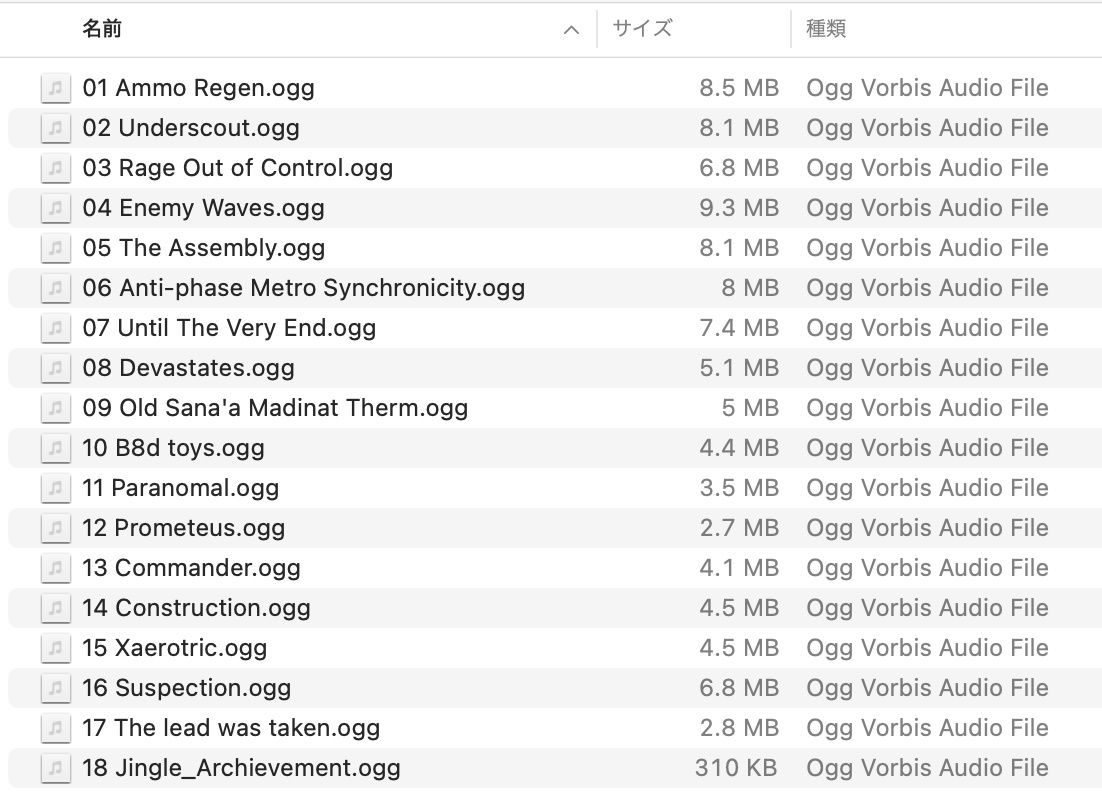The image size is (1102, 806).
Task: Sort list by the 種類 column header
Action: coord(826,29)
